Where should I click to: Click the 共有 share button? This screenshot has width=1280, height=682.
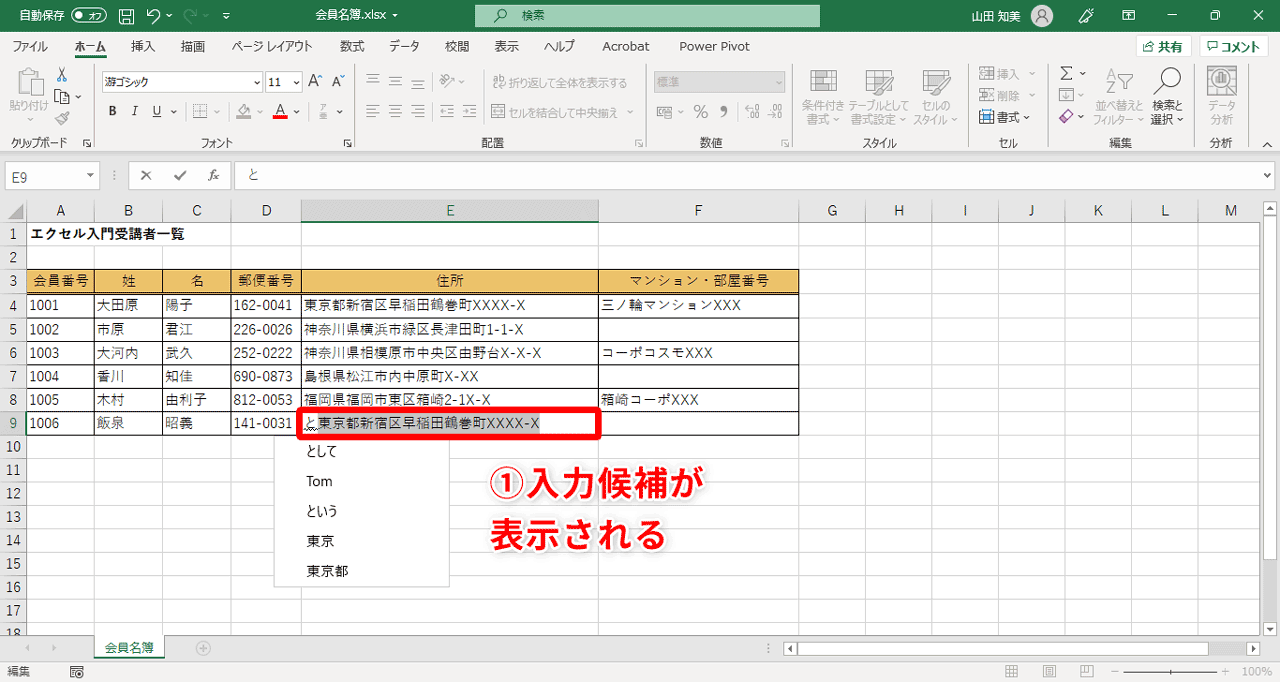(x=1165, y=46)
